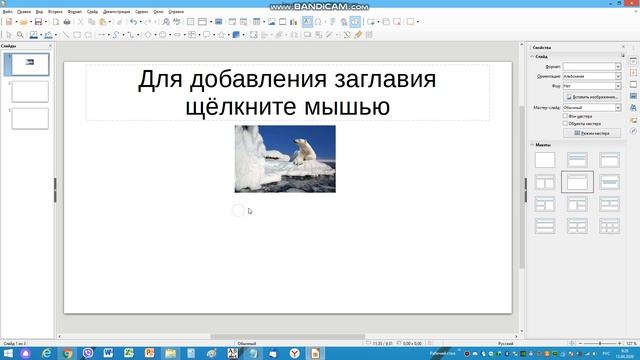Select the third slide thumbnail
This screenshot has width=640, height=360.
[x=30, y=119]
